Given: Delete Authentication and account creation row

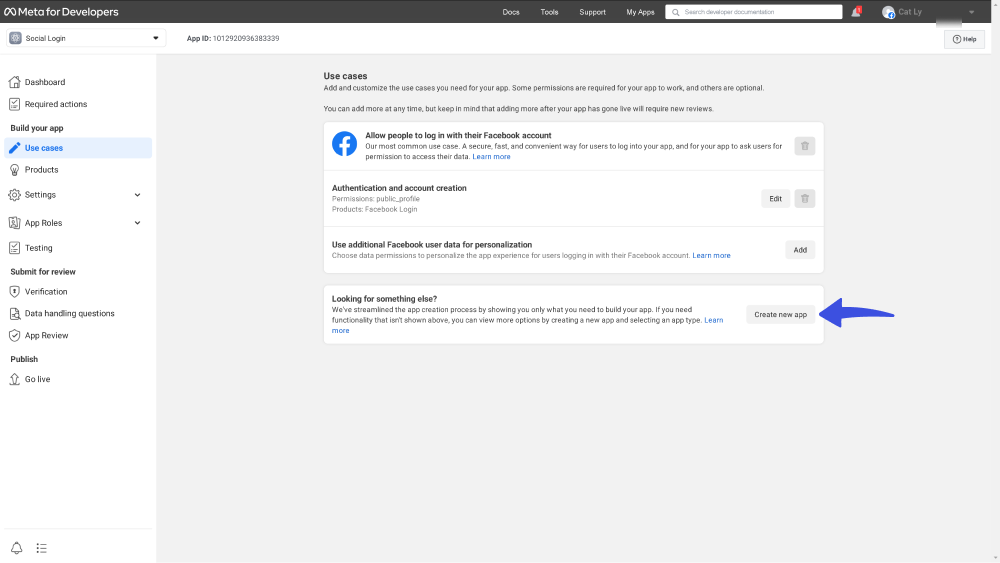Looking at the screenshot, I should coord(805,199).
